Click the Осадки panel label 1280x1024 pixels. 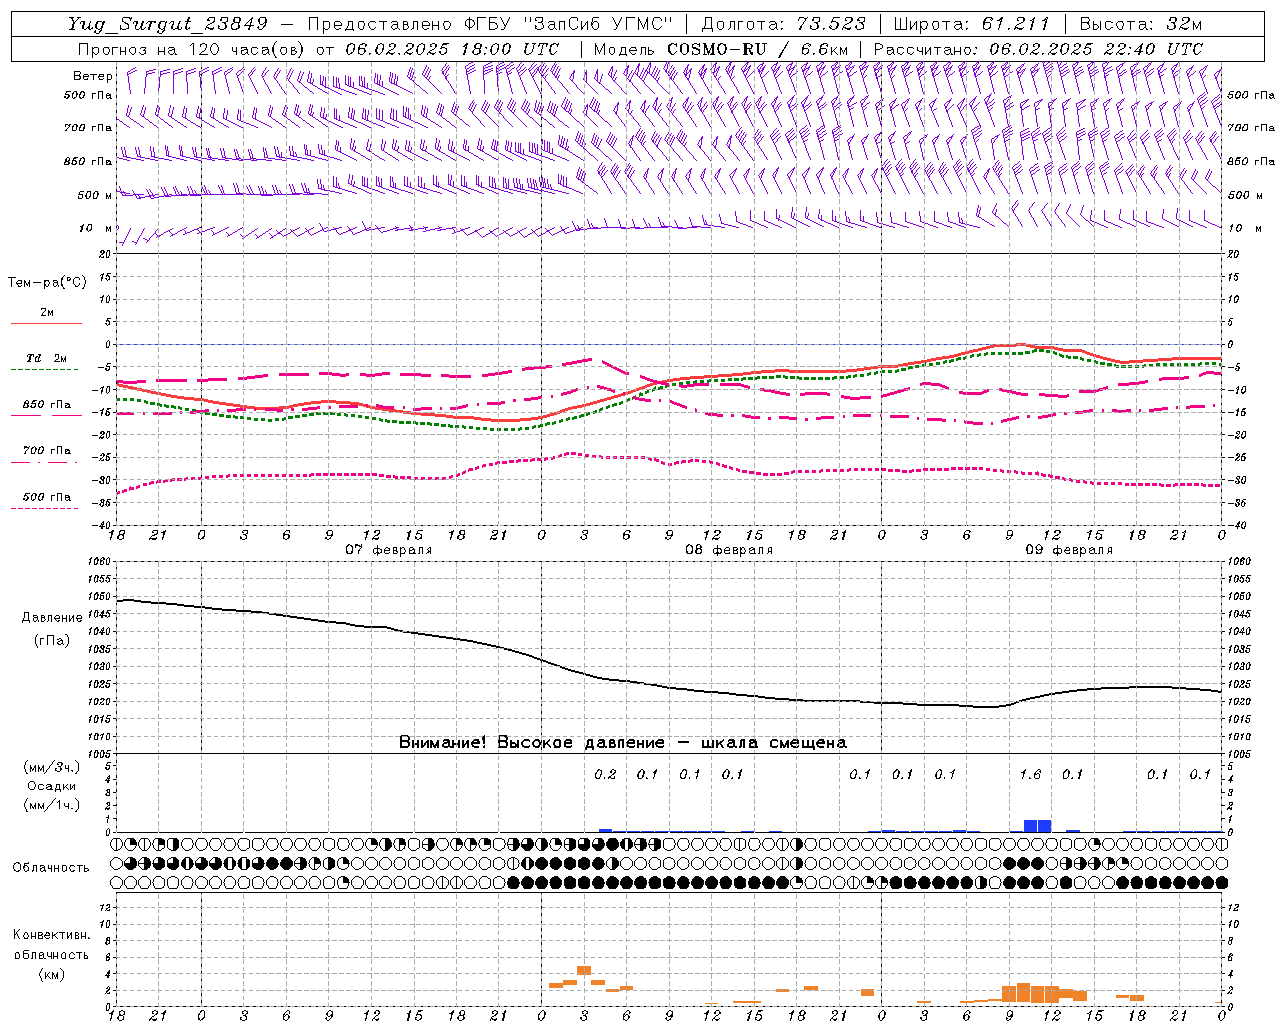(51, 786)
